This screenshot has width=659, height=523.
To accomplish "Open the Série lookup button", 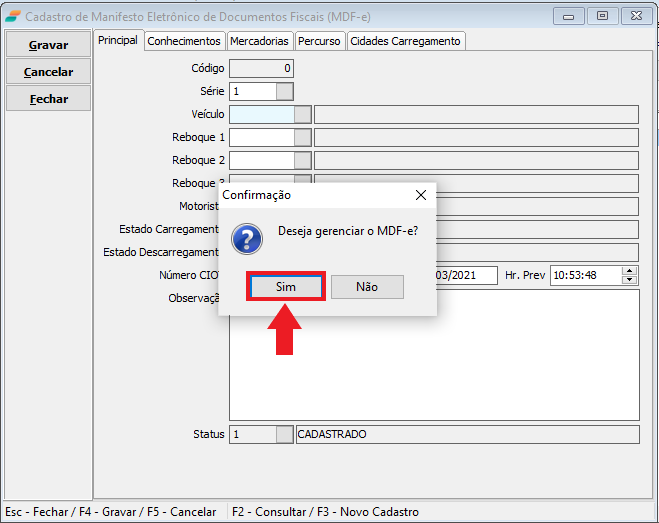I will click(x=285, y=91).
